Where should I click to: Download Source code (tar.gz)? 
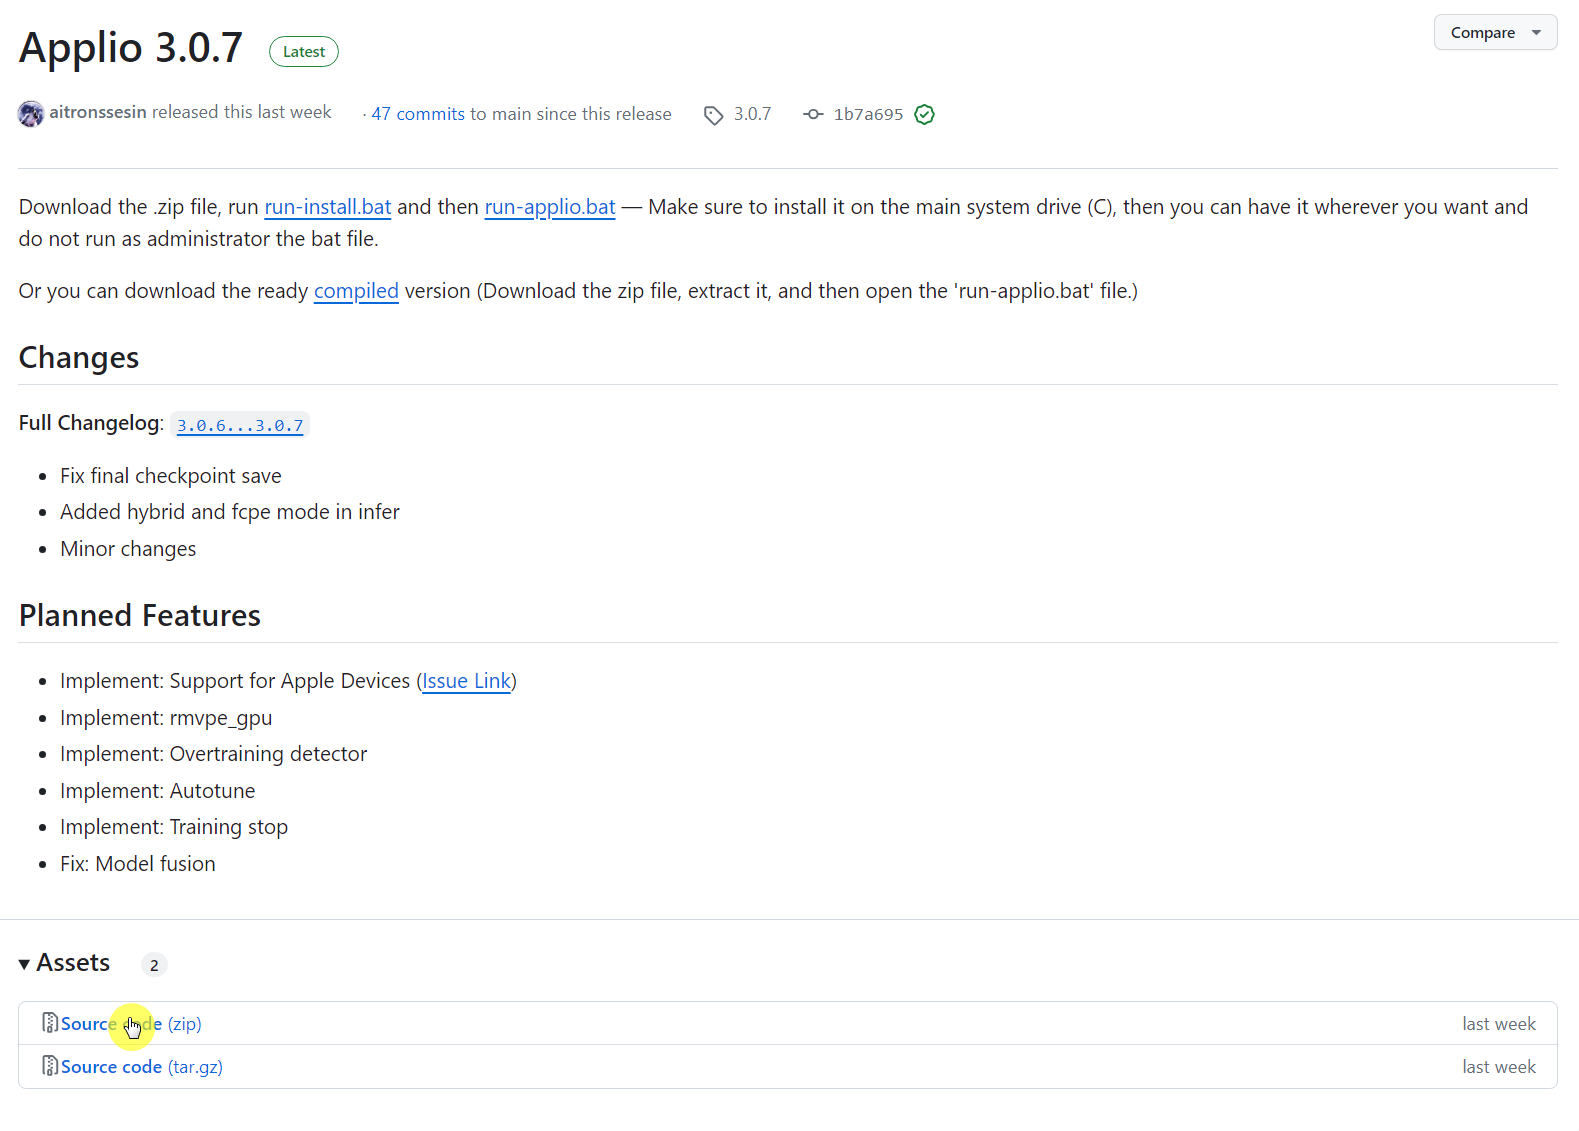(x=142, y=1067)
